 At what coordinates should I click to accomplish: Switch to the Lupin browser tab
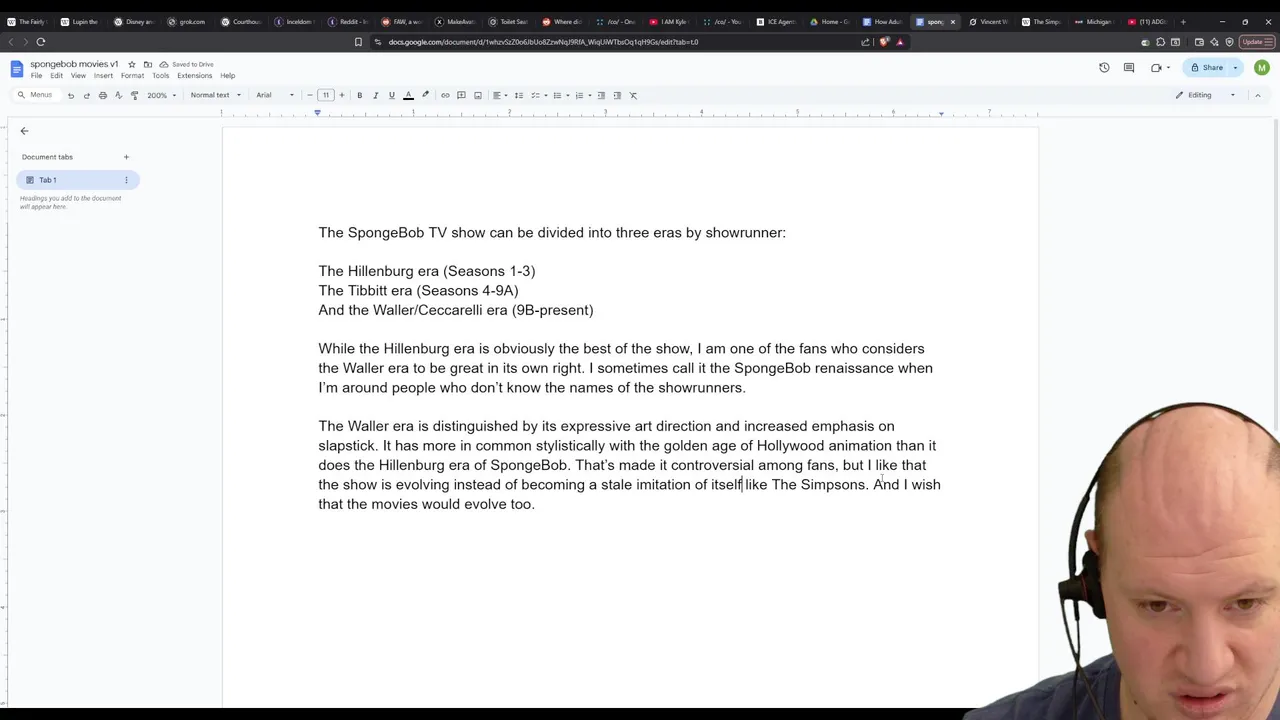click(80, 21)
